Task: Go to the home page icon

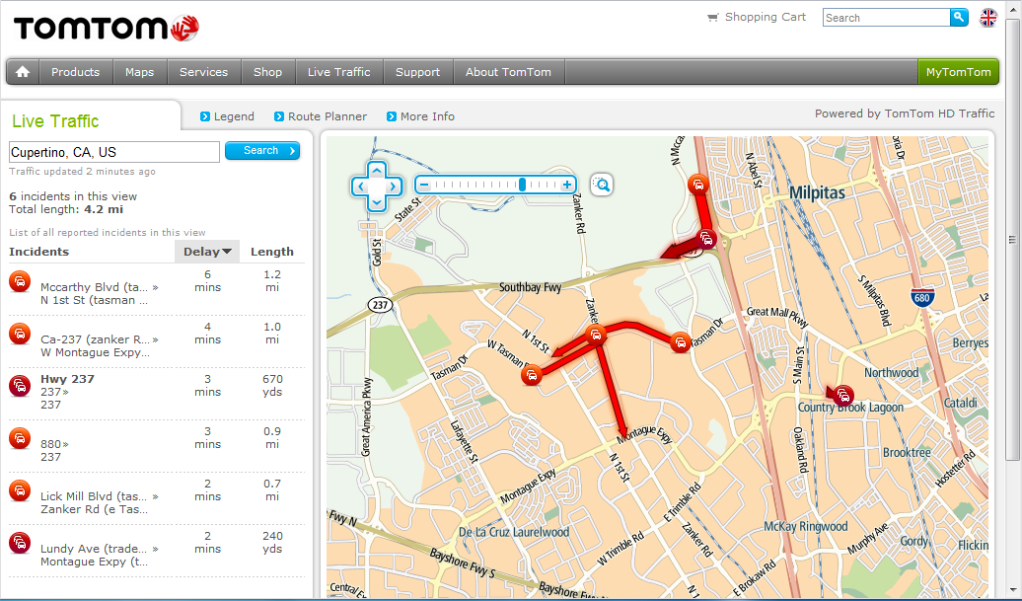Action: pos(23,72)
